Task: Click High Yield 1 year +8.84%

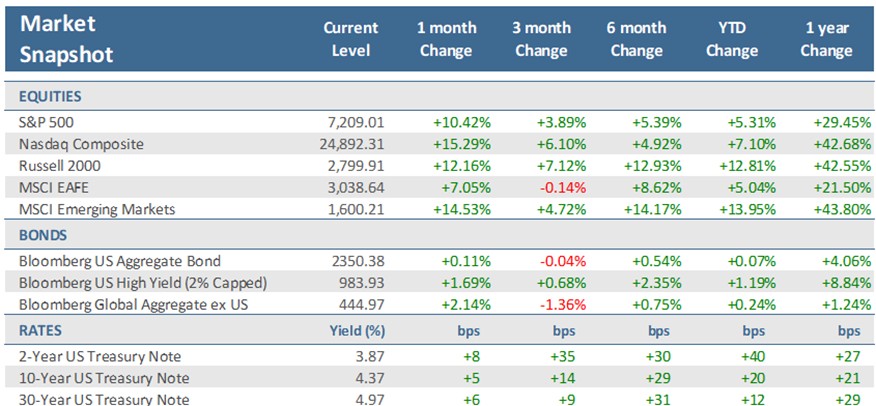Action: [x=846, y=283]
